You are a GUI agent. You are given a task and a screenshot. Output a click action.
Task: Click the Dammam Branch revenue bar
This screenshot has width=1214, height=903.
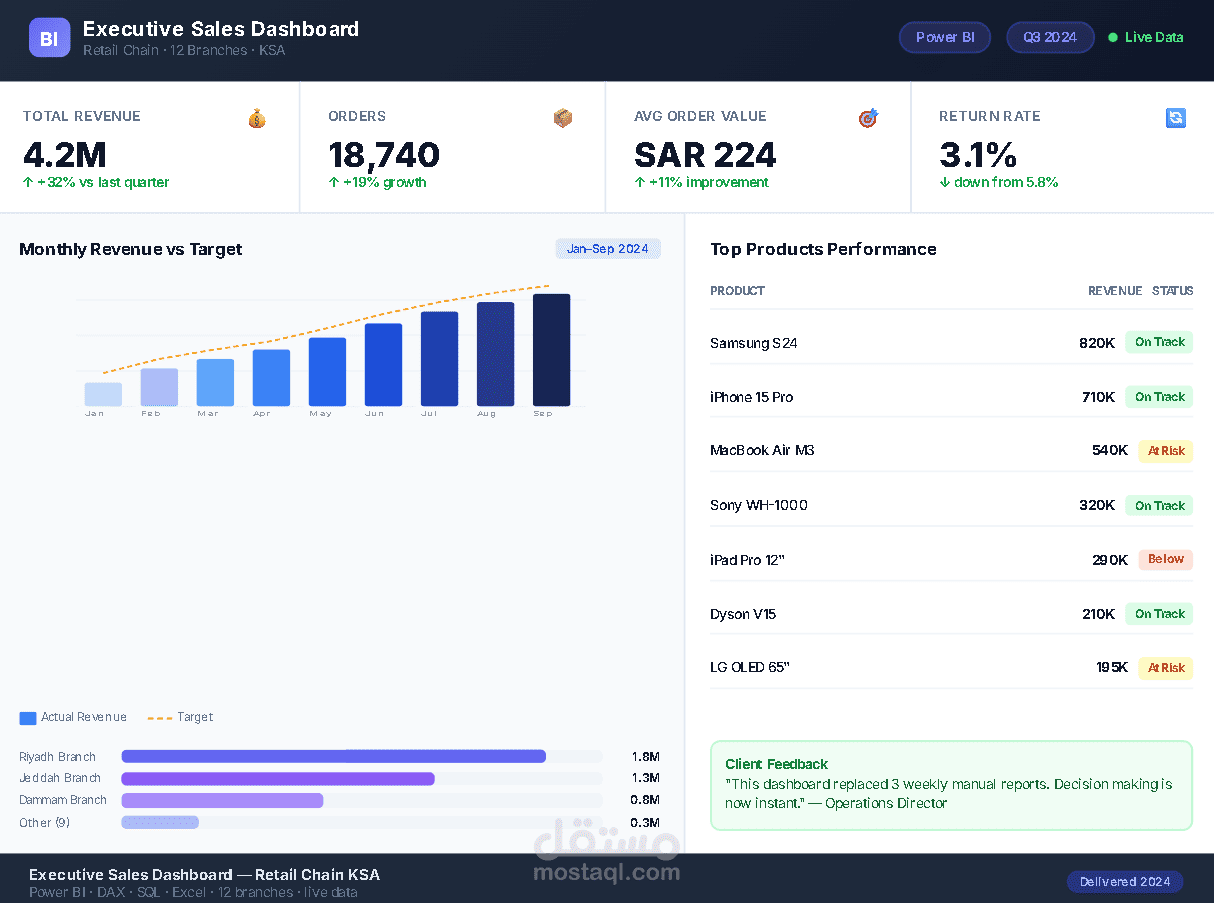coord(222,800)
